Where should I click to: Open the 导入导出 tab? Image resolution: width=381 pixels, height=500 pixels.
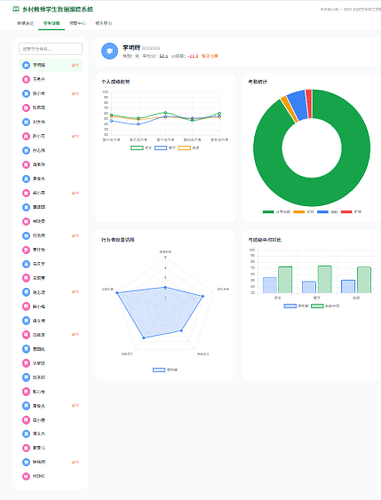[104, 23]
